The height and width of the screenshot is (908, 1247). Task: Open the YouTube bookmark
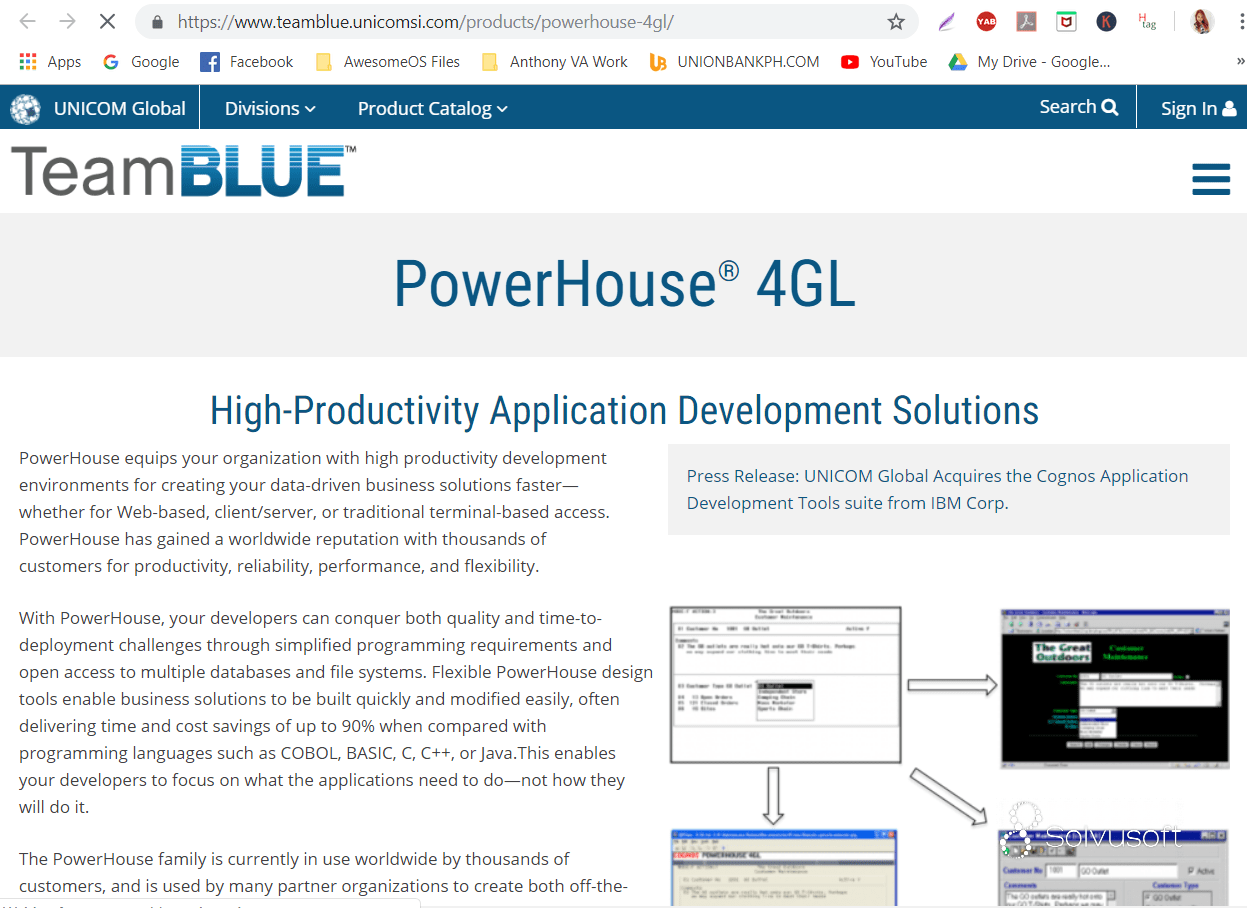tap(884, 62)
